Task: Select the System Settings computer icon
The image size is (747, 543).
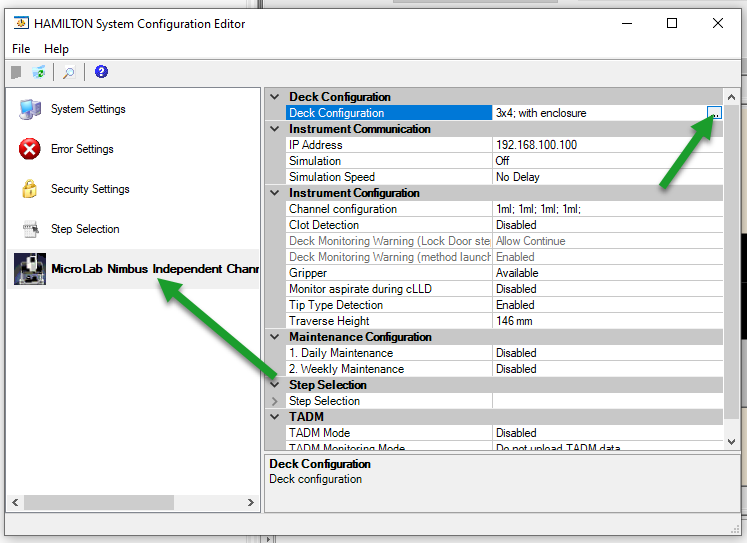Action: (x=30, y=110)
